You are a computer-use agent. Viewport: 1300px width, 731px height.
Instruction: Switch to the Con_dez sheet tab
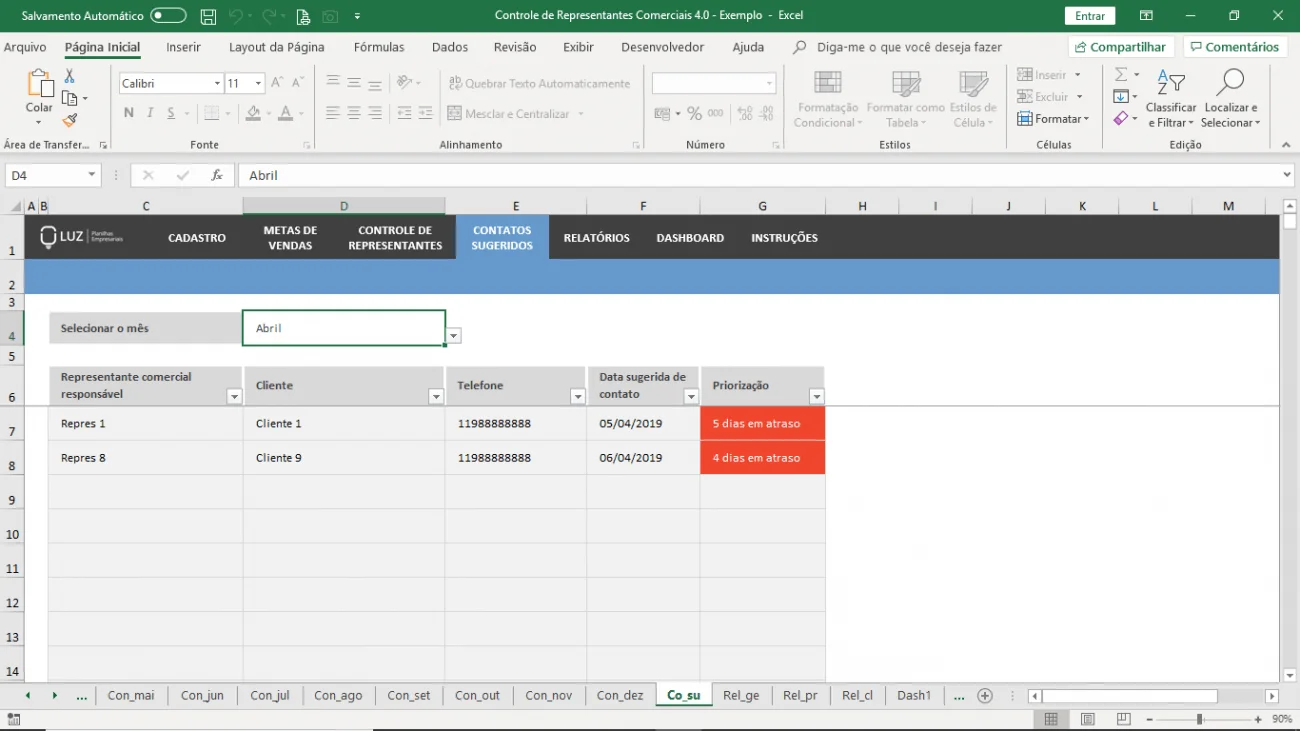[x=619, y=696]
